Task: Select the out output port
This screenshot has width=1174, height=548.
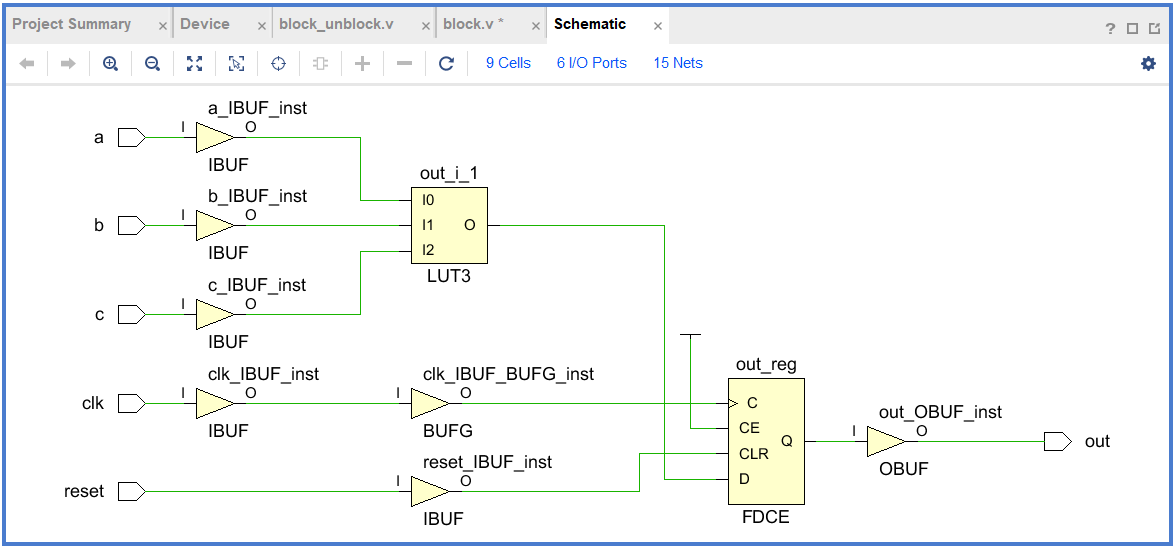Action: click(1057, 442)
